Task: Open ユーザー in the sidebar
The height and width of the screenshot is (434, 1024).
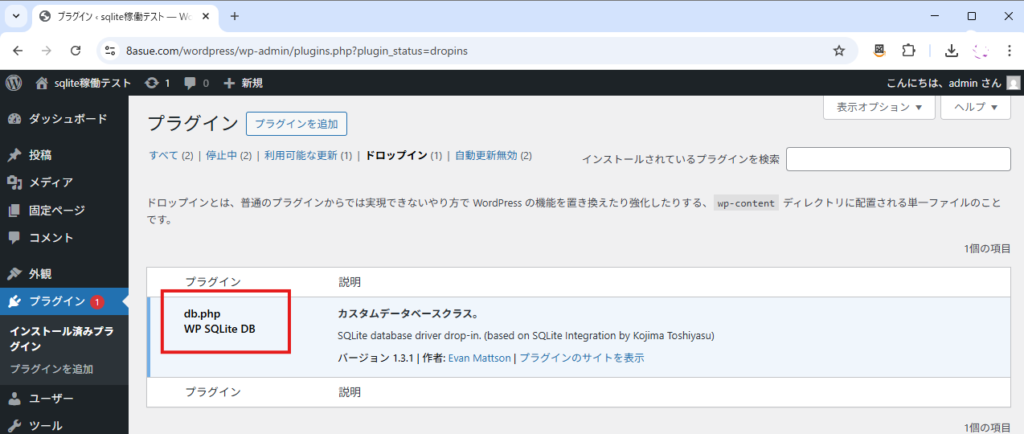Action: [x=64, y=398]
